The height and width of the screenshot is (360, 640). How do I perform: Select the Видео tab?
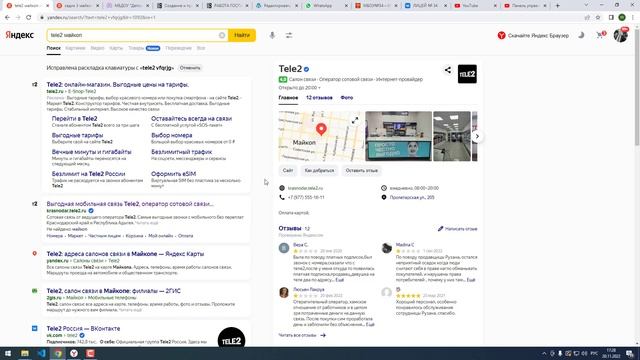pyautogui.click(x=97, y=48)
